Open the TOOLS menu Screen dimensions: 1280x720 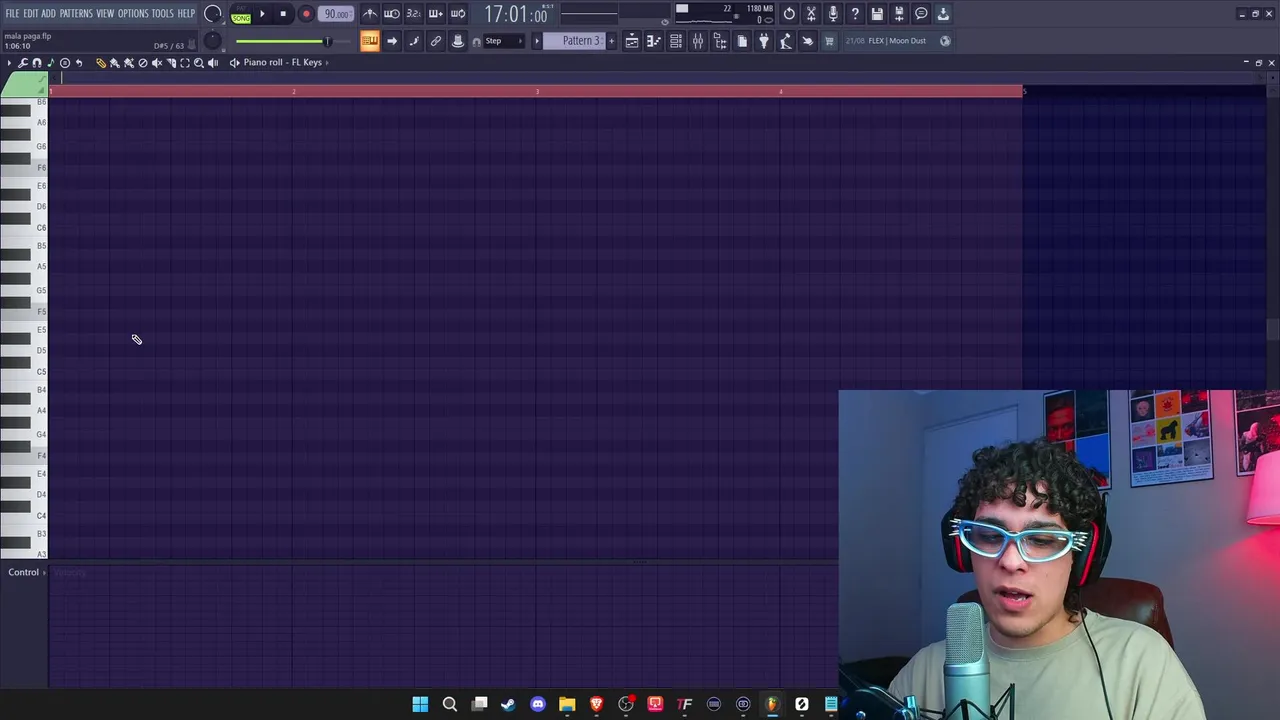tap(162, 14)
